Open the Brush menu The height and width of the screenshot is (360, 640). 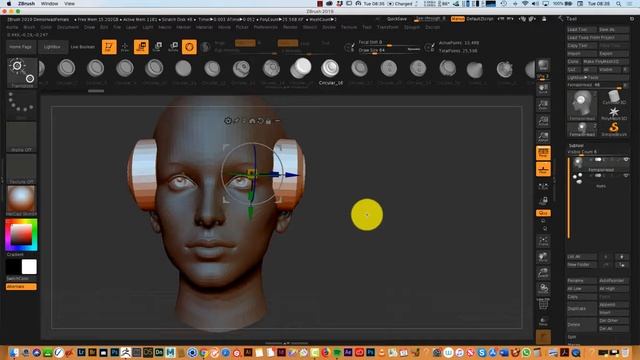(29, 27)
